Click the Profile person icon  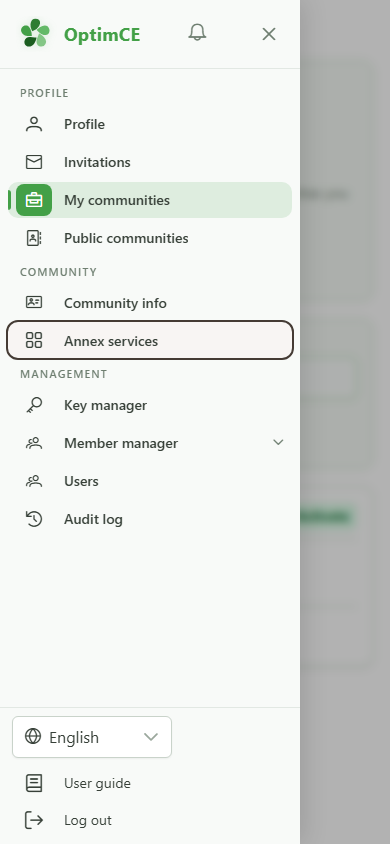pos(34,124)
